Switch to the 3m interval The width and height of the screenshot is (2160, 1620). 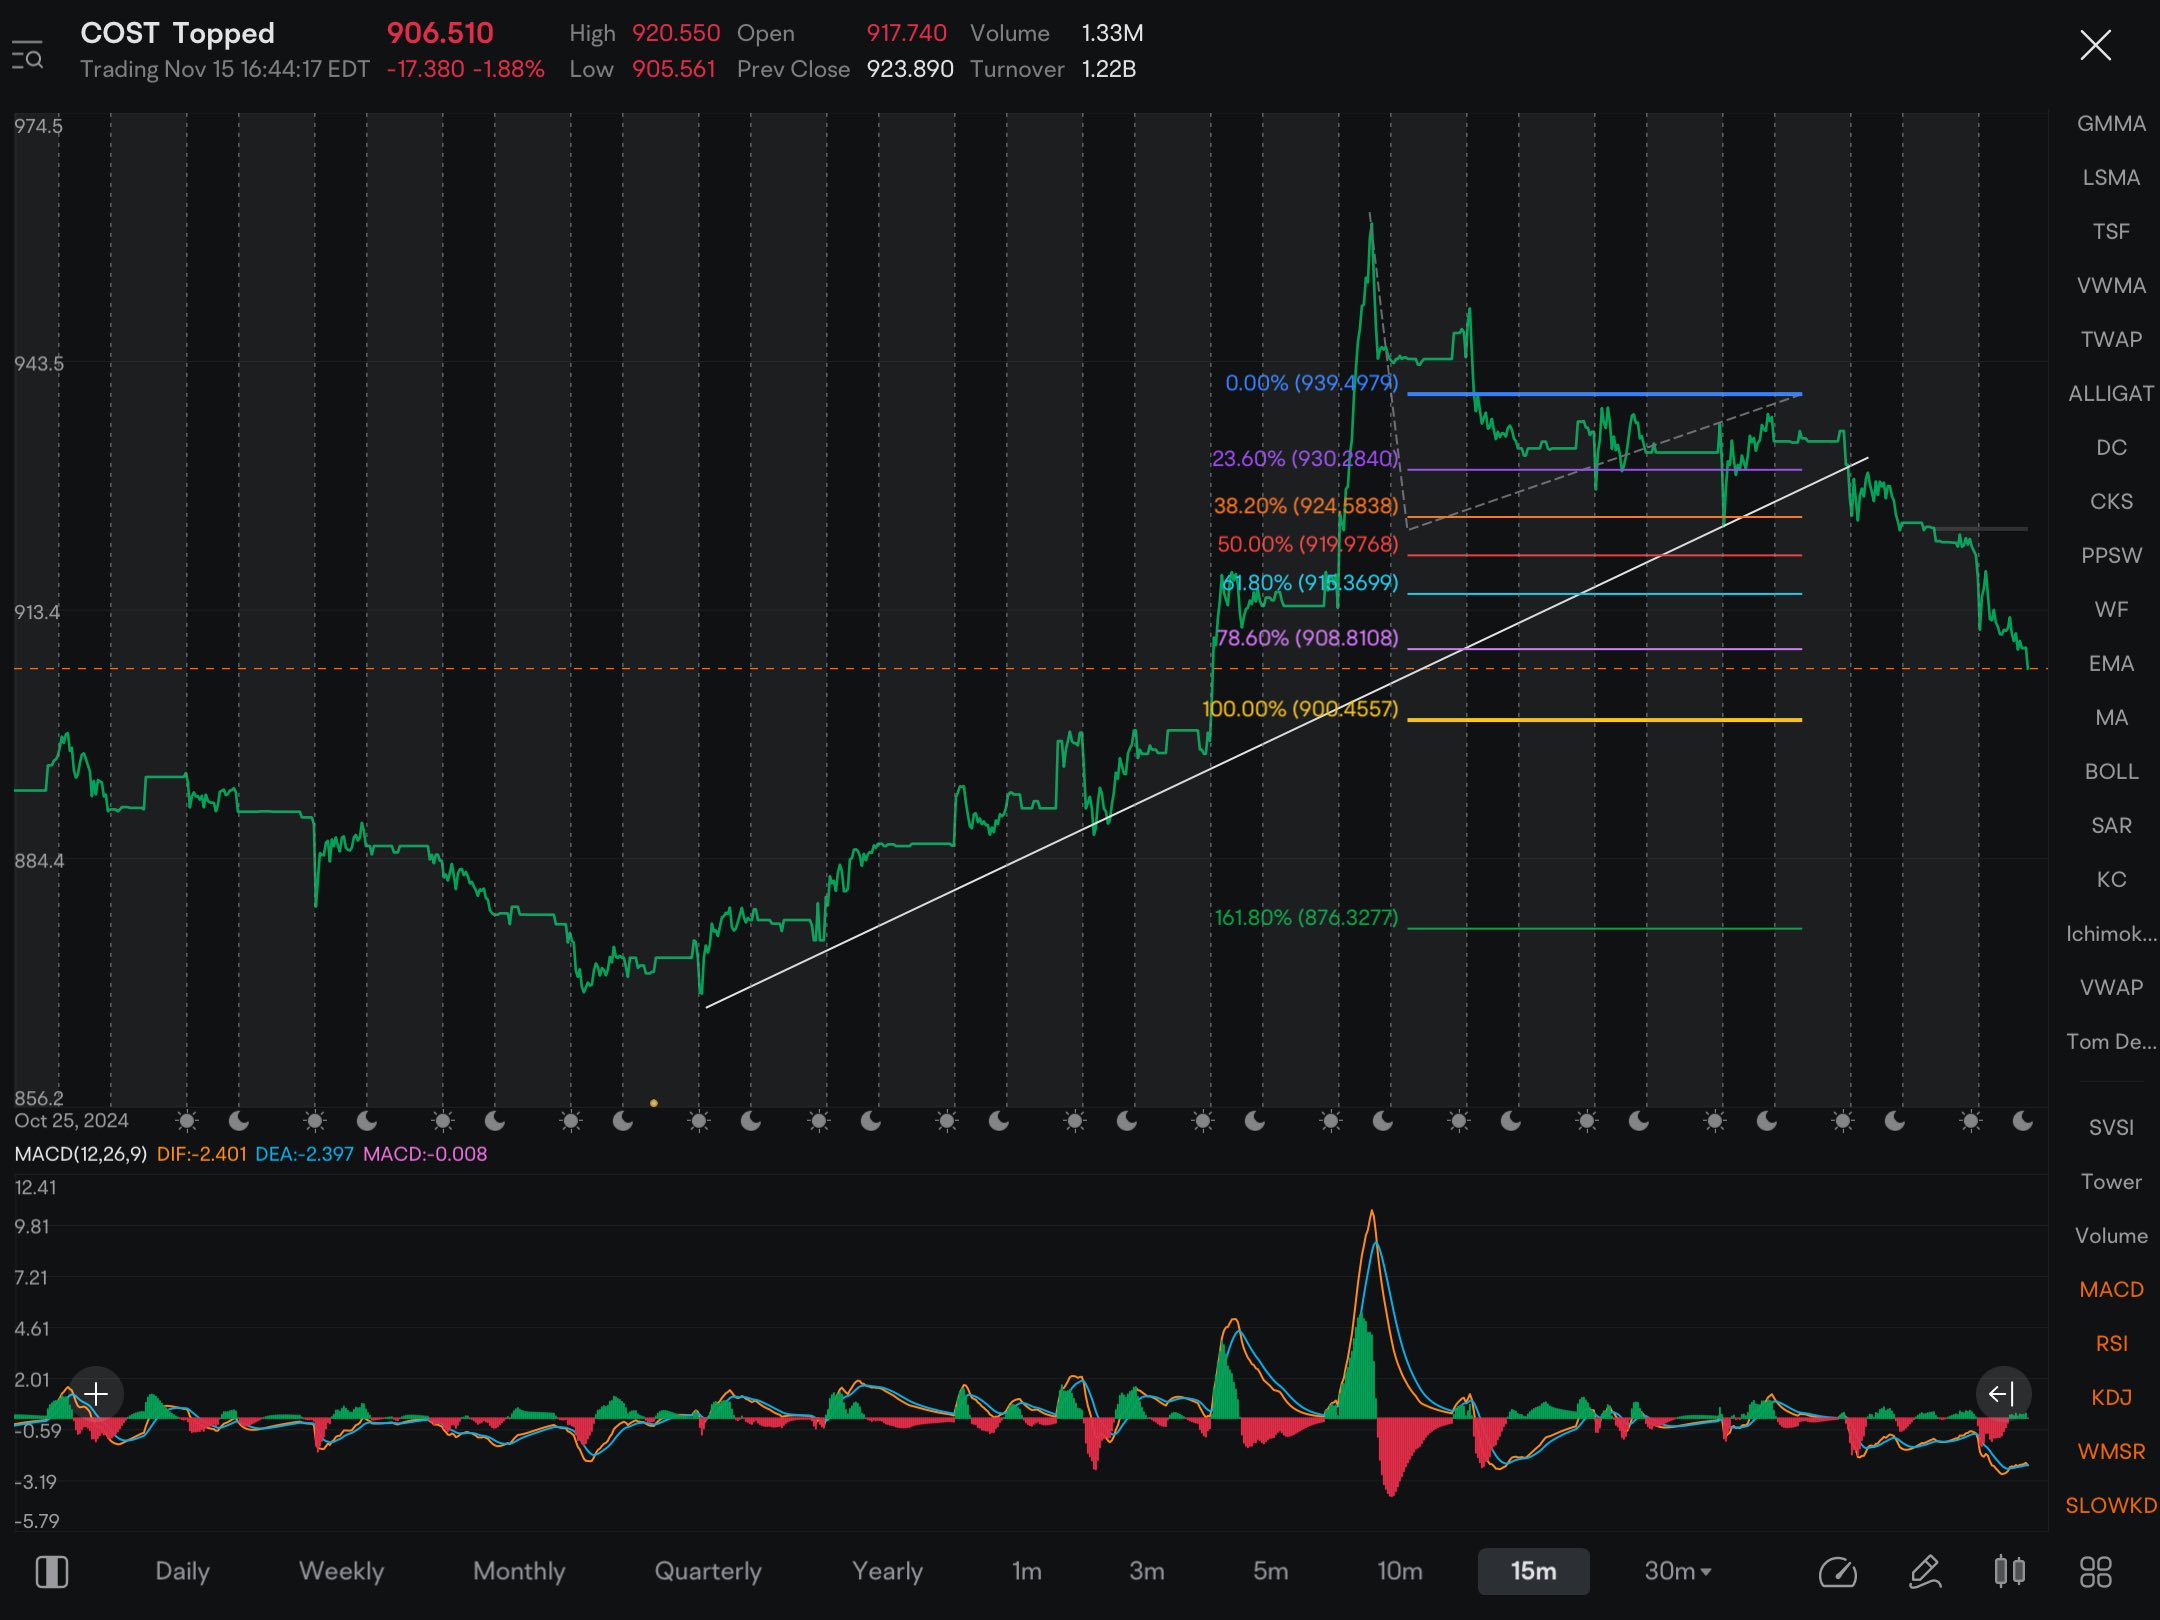click(x=1146, y=1572)
